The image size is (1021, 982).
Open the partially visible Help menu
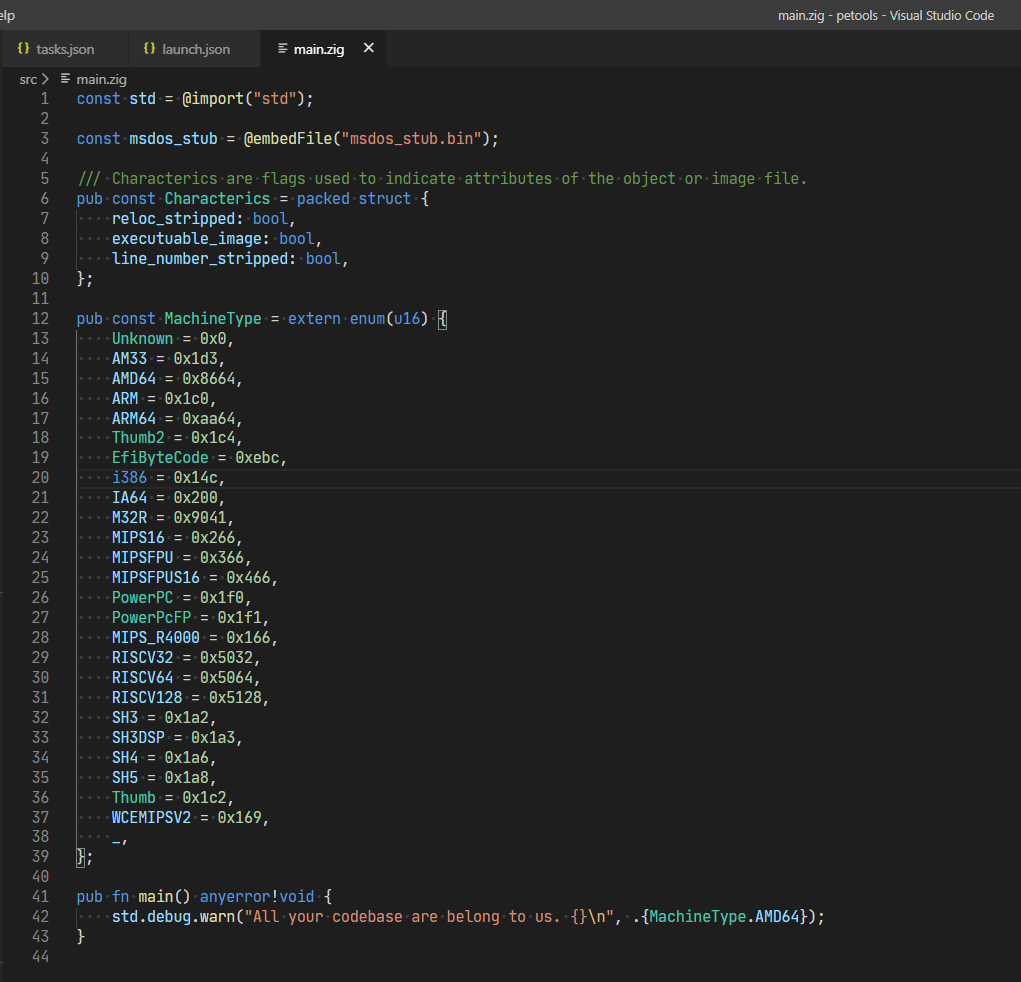point(7,15)
